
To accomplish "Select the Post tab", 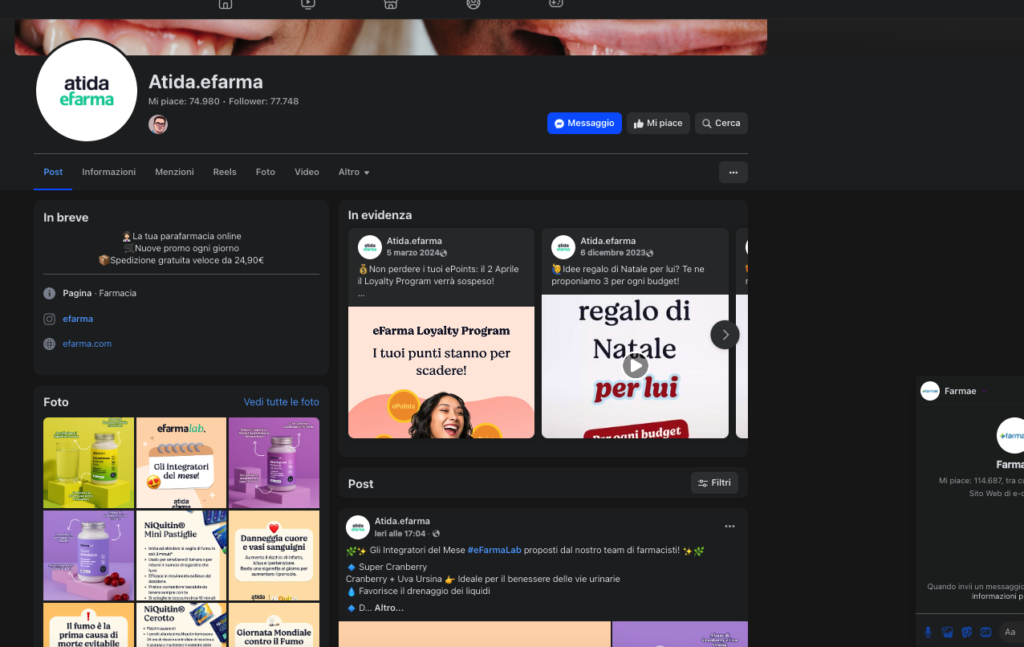I will pyautogui.click(x=53, y=172).
